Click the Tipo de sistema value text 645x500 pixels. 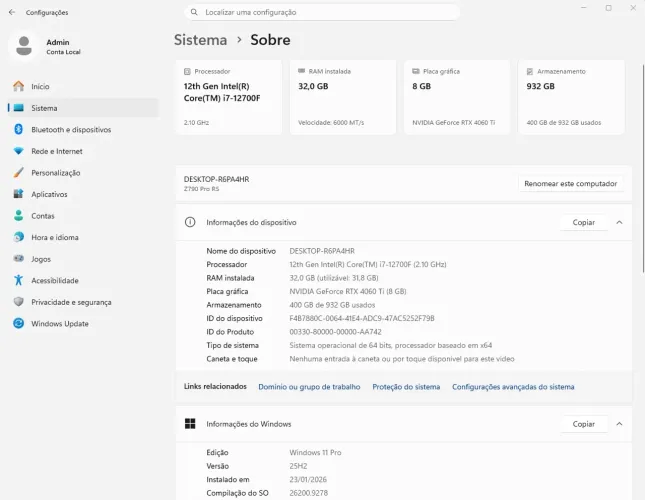390,345
